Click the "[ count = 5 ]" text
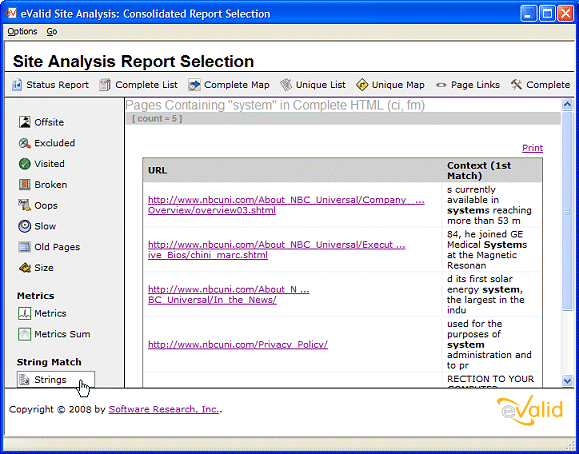The width and height of the screenshot is (579, 454). [x=157, y=119]
